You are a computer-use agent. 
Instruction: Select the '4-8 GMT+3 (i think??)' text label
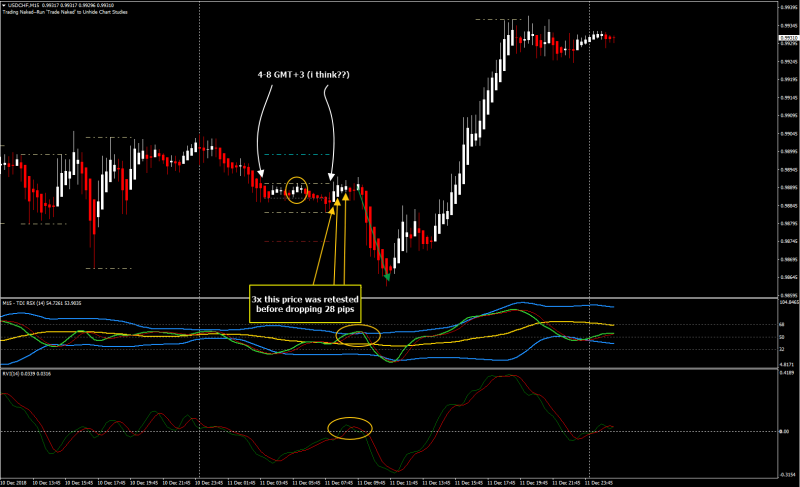(x=304, y=74)
